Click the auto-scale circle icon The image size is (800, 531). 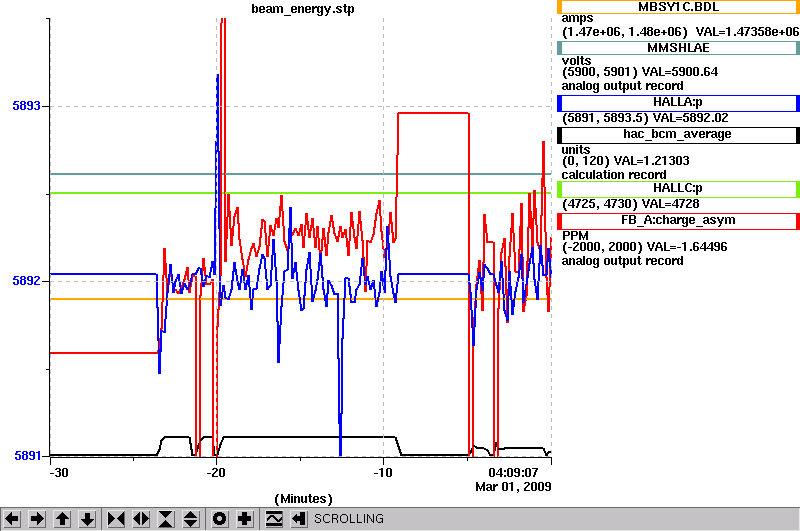219,519
